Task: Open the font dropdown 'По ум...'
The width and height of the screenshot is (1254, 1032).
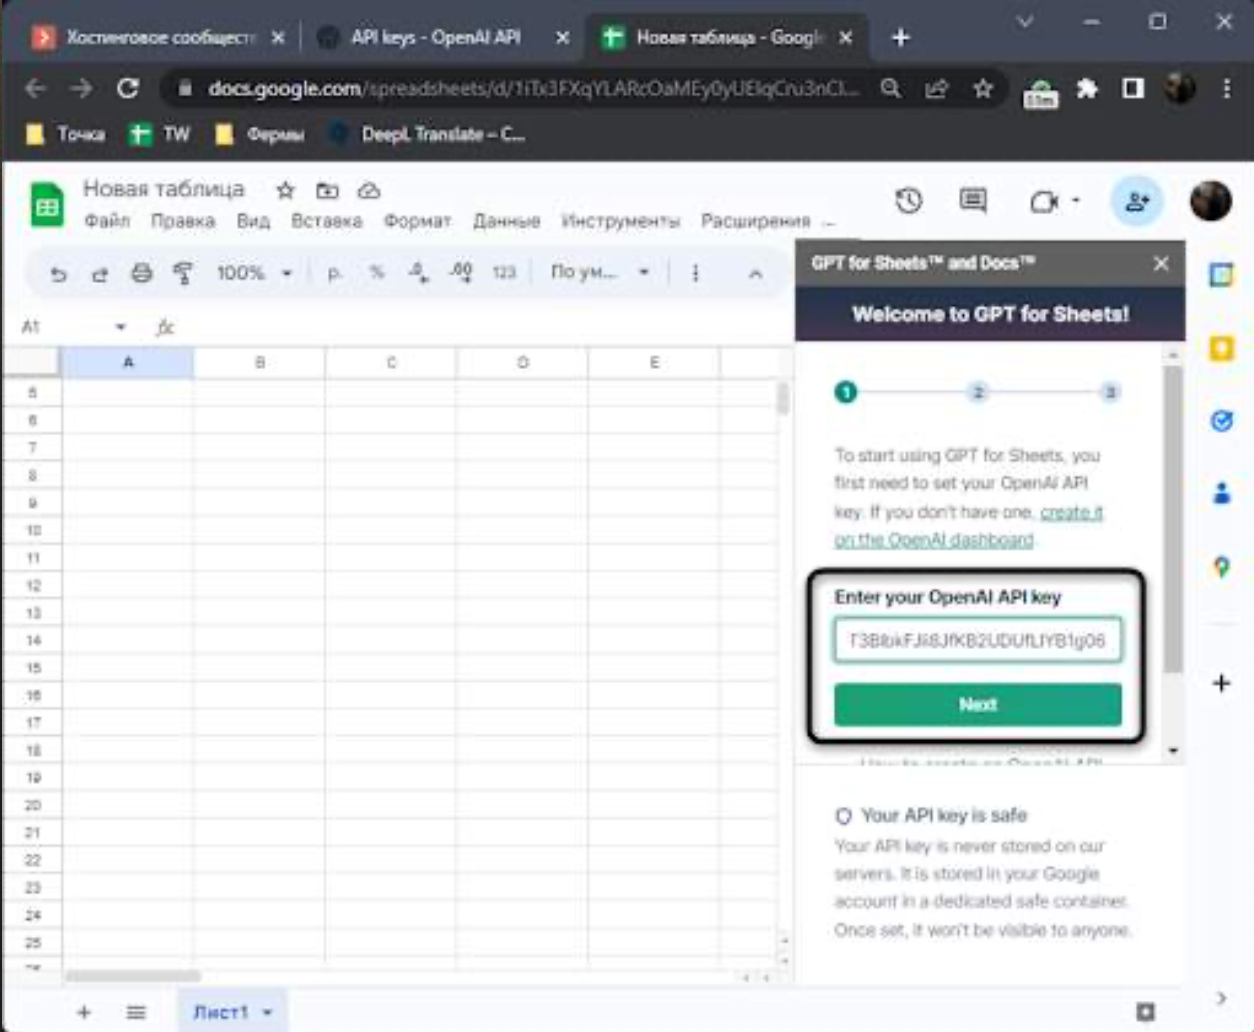Action: [600, 272]
